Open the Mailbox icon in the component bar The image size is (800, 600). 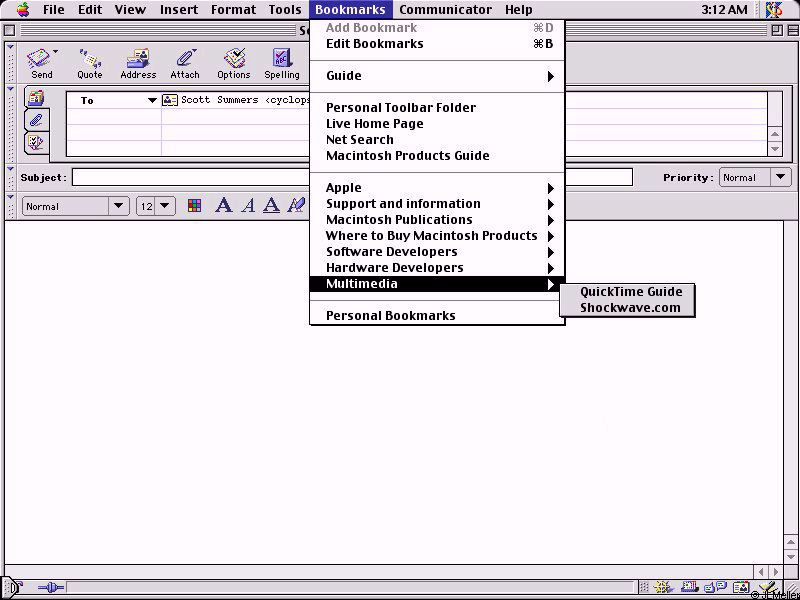(x=690, y=588)
